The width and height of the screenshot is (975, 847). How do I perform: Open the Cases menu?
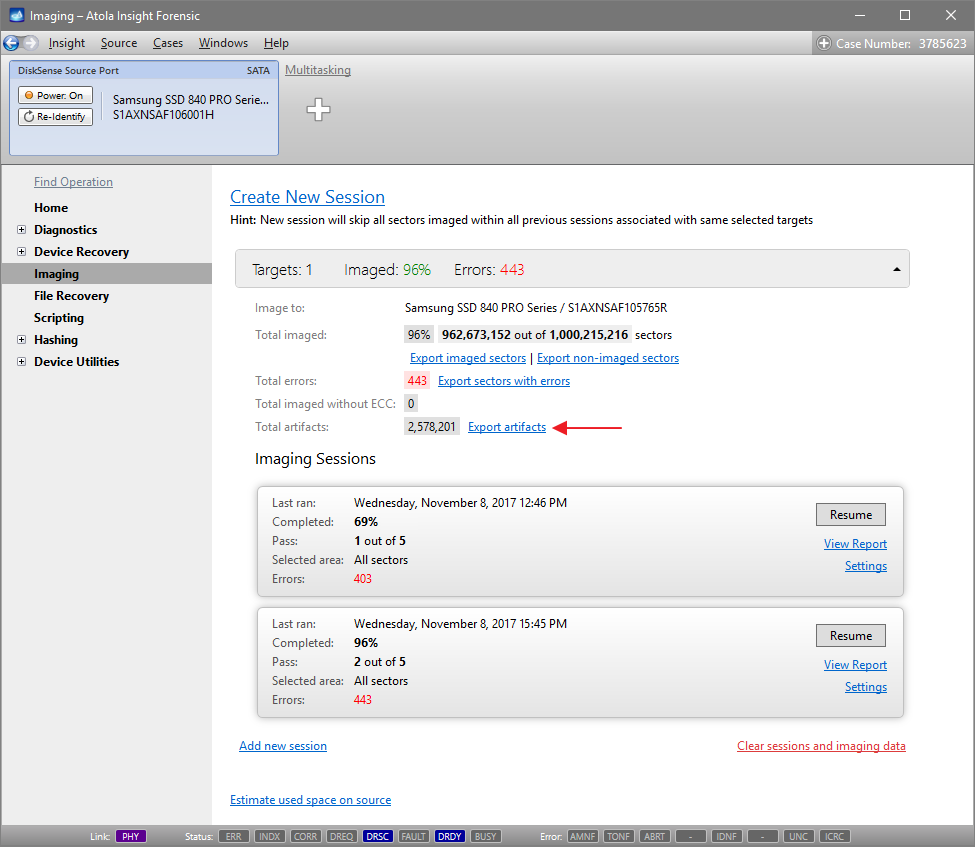[x=168, y=43]
